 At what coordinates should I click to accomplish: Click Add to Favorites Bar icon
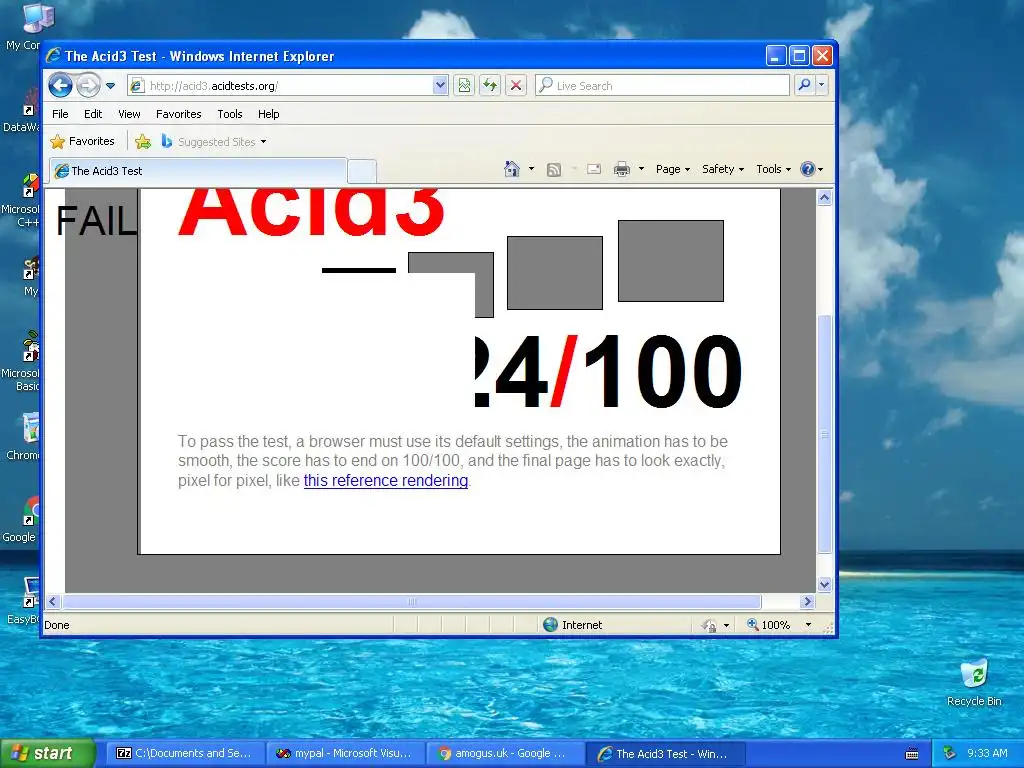[x=142, y=141]
